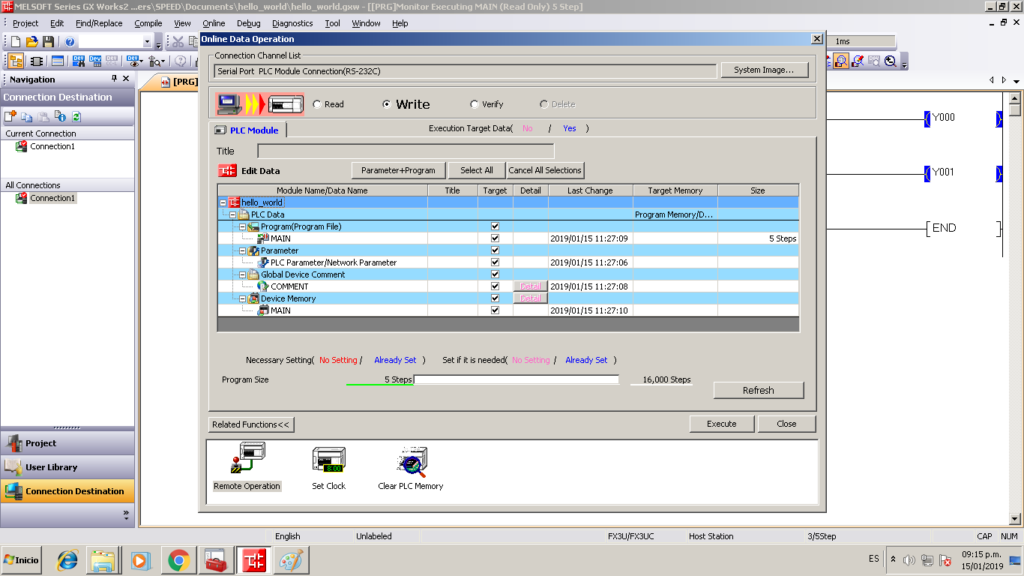Click the chip-shaped module icon in toolbar
Viewport: 1024px width, 576px height.
37,61
